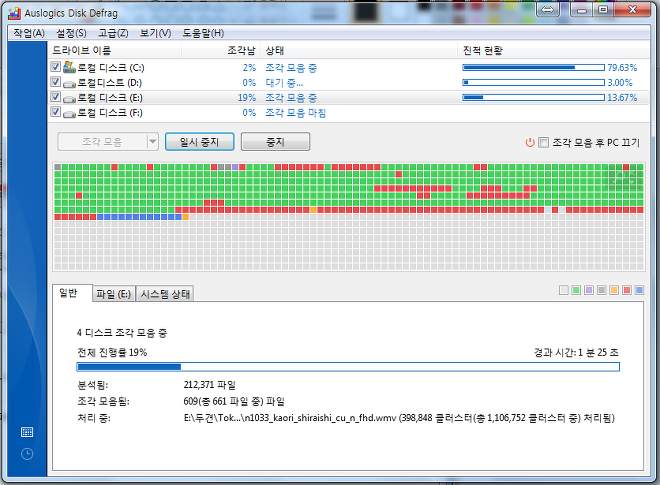This screenshot has height=485, width=660.
Task: Open the 작업(A) menu
Action: (x=29, y=33)
